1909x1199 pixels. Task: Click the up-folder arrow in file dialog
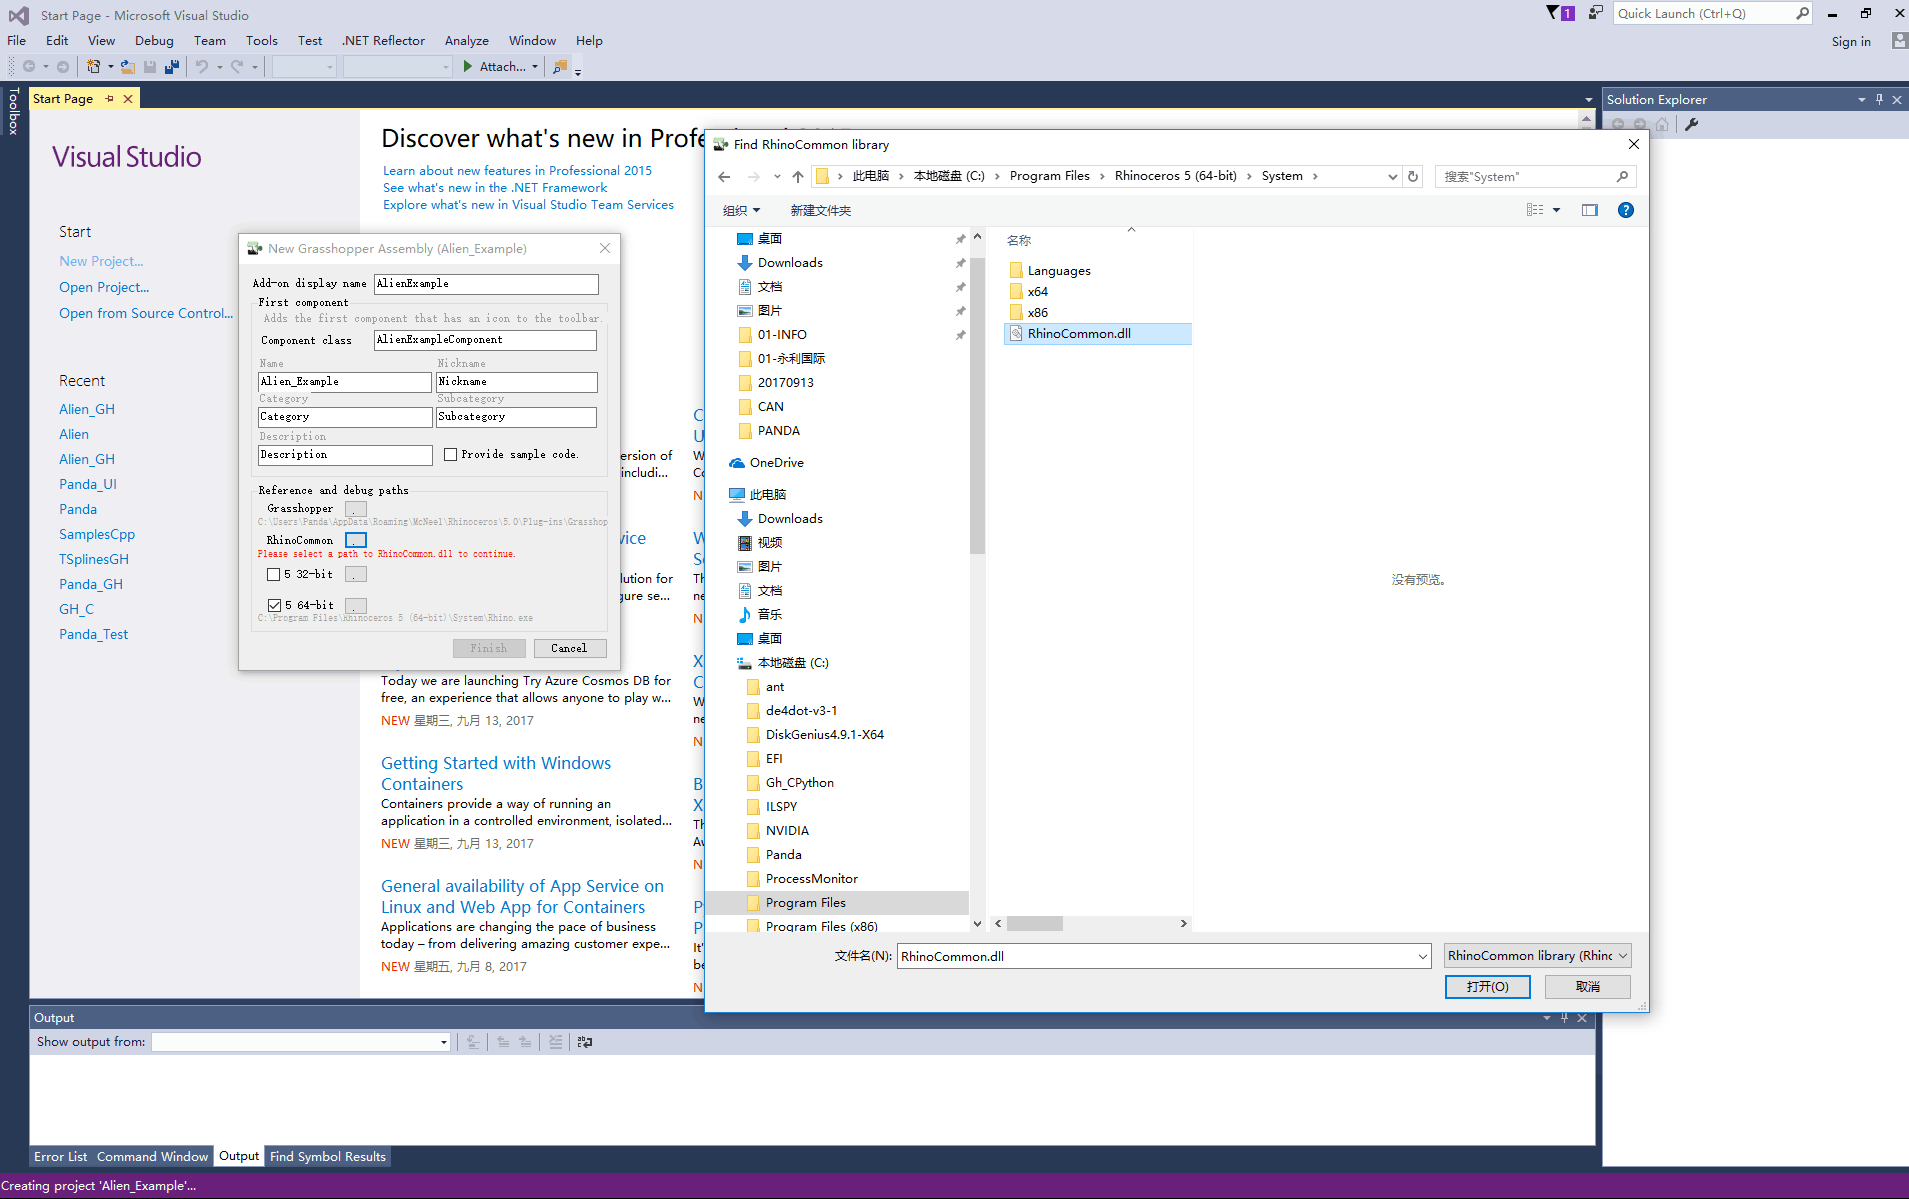pyautogui.click(x=797, y=177)
